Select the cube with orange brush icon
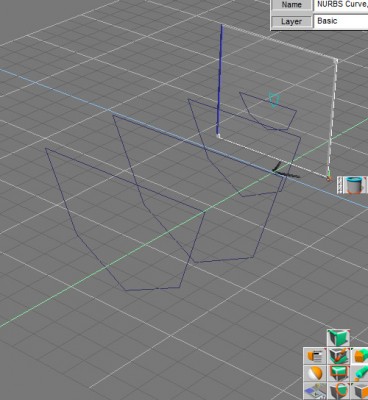Screen dimensions: 368x400 pos(338,356)
